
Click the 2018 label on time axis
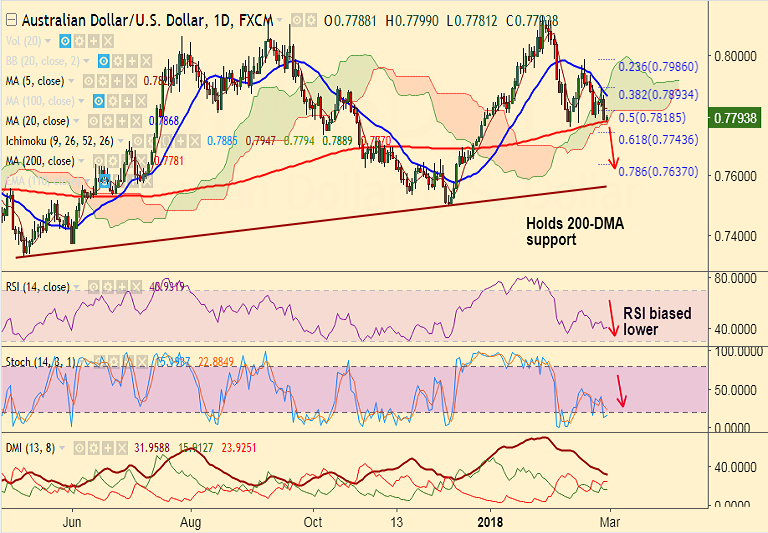click(490, 522)
